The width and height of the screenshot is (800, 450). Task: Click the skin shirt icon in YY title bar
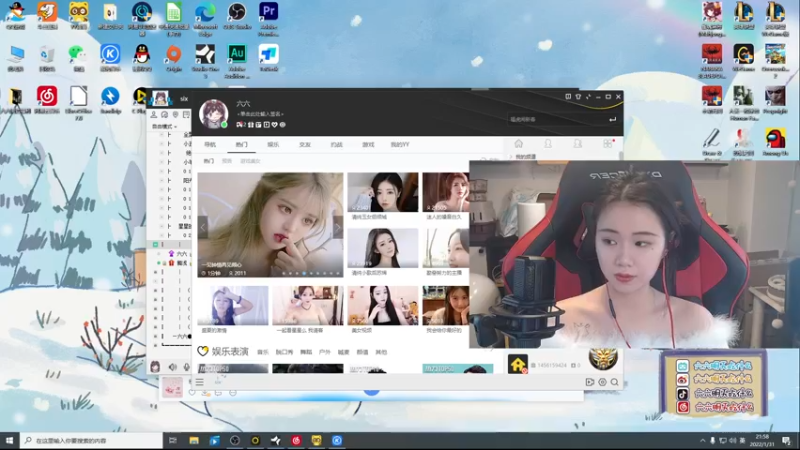coord(578,96)
